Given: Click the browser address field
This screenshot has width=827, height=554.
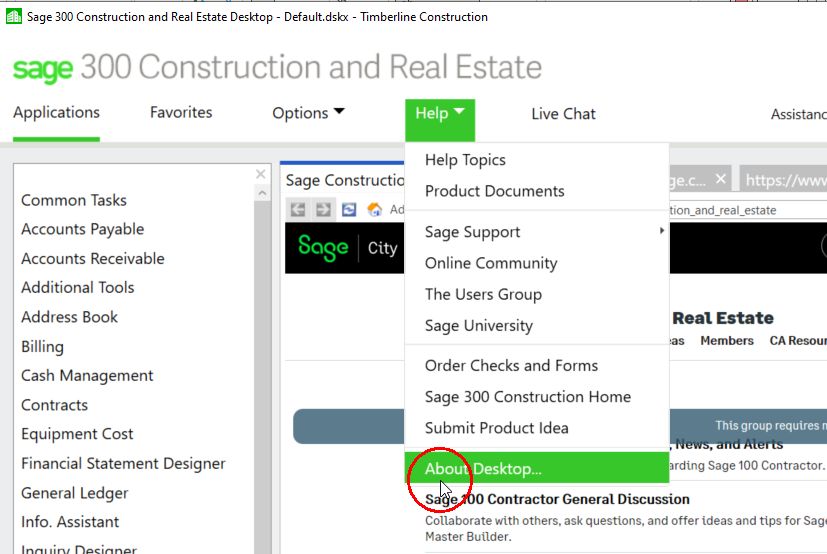Looking at the screenshot, I should [748, 210].
